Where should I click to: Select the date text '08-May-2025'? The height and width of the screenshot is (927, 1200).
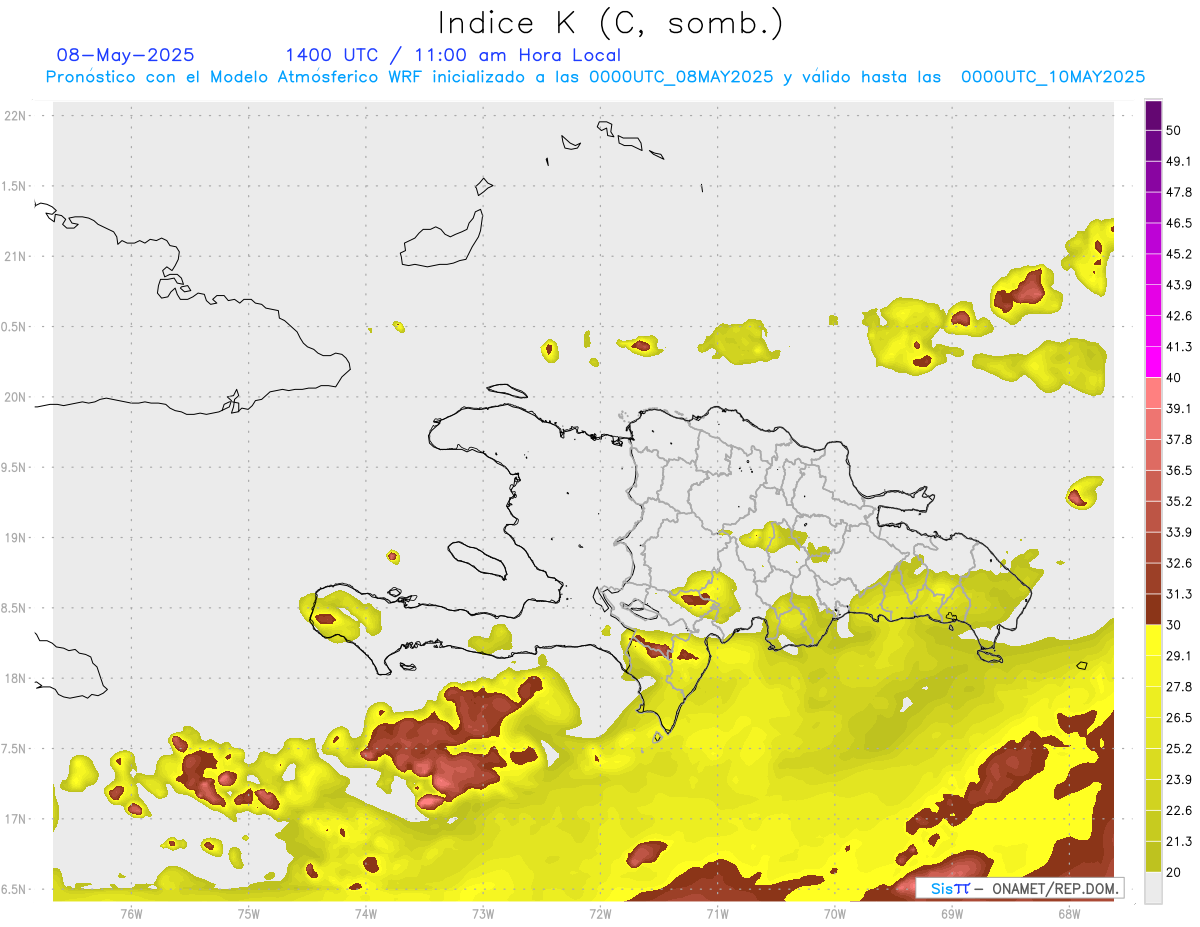click(x=126, y=55)
